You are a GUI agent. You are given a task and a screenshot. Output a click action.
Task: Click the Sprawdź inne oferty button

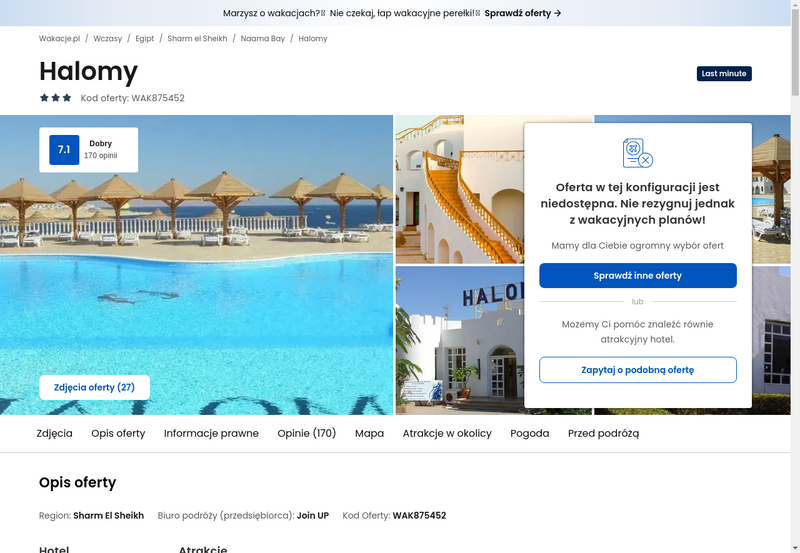[638, 275]
